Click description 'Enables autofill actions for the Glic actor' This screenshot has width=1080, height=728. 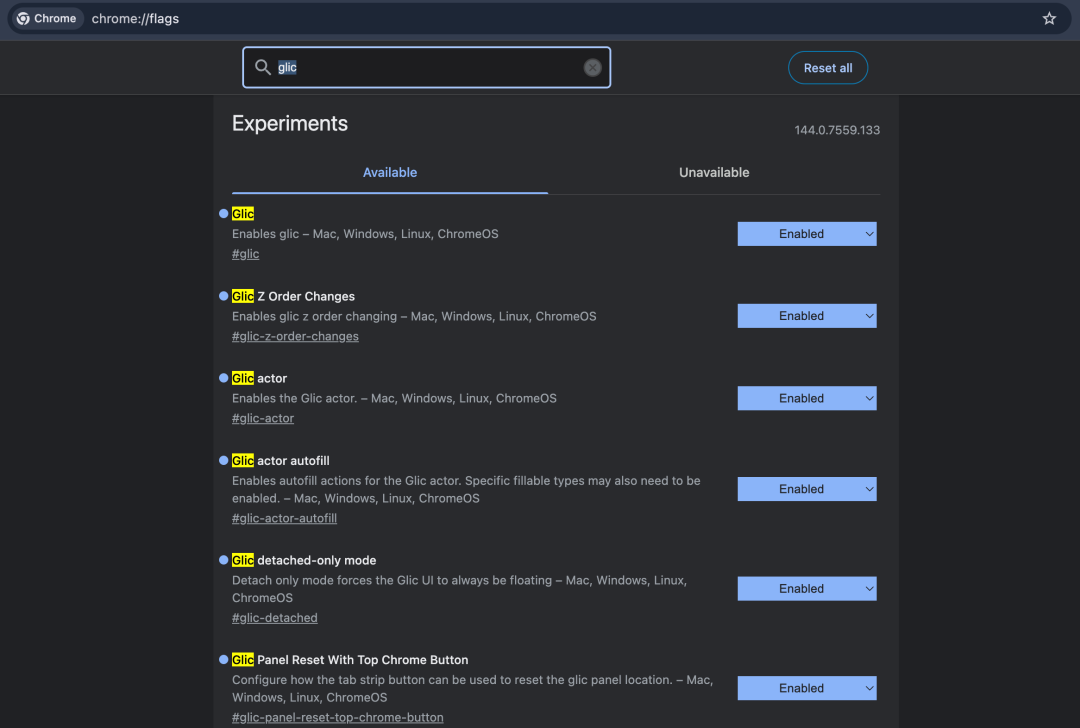(466, 490)
